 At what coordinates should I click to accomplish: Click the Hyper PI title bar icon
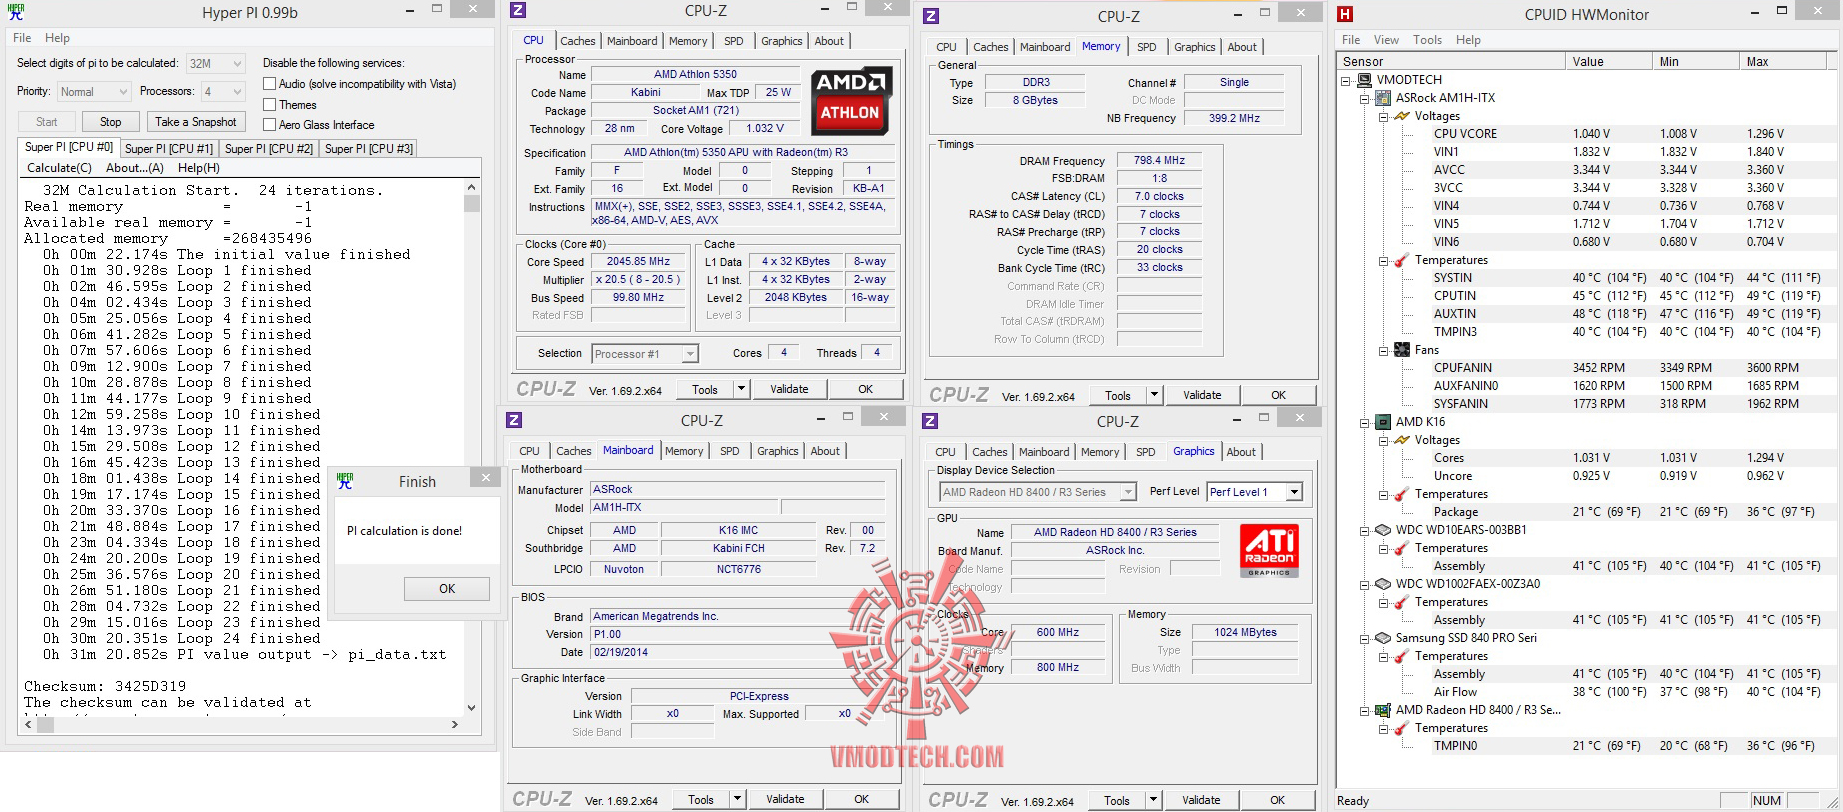point(15,12)
